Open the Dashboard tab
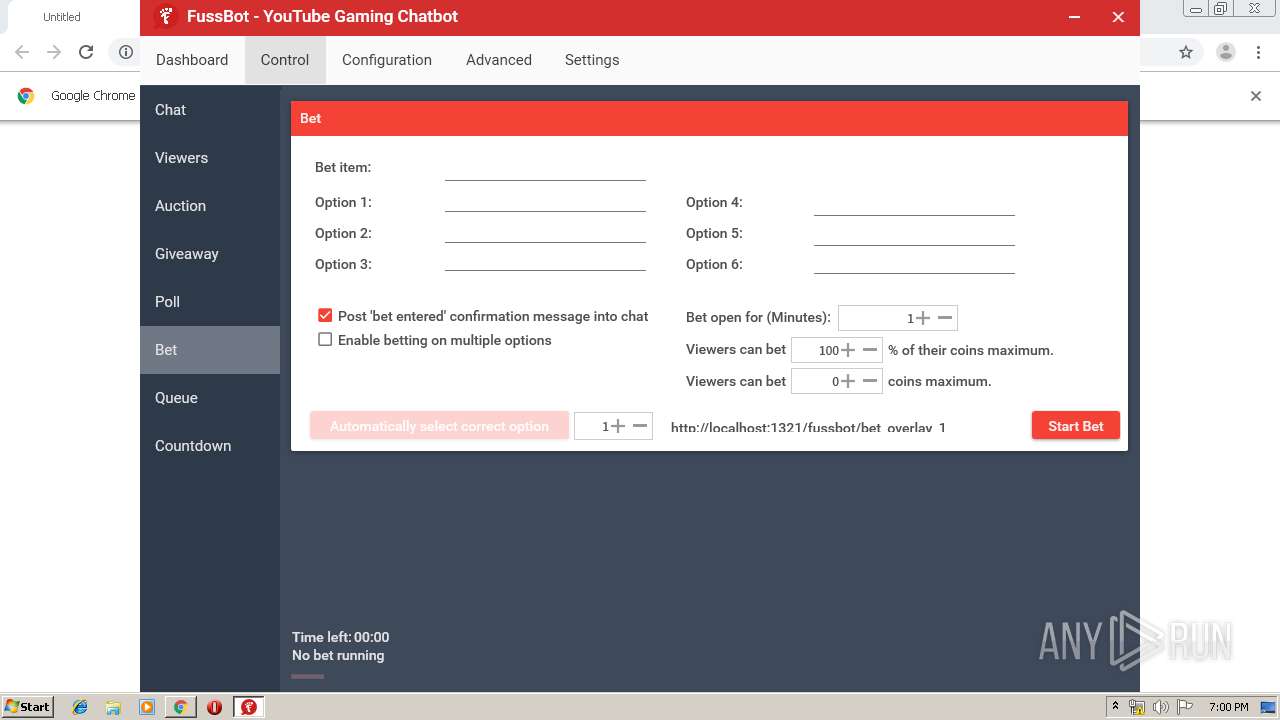The height and width of the screenshot is (720, 1280). 192,60
